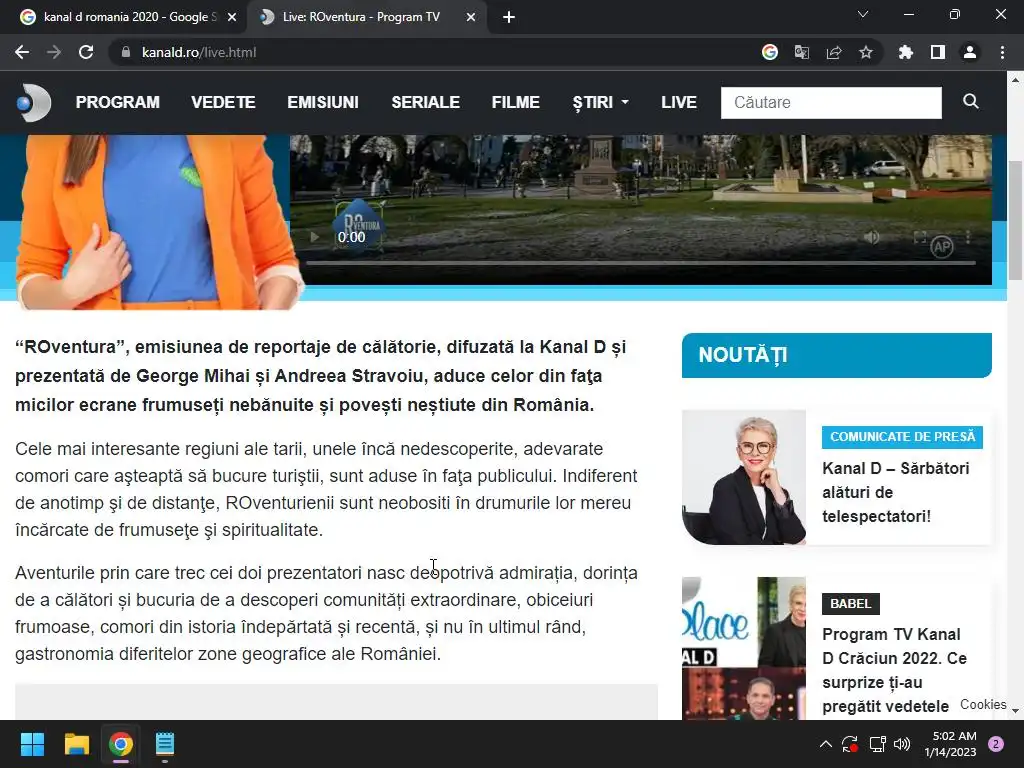
Task: Show hidden tray icons chevron
Action: (825, 744)
